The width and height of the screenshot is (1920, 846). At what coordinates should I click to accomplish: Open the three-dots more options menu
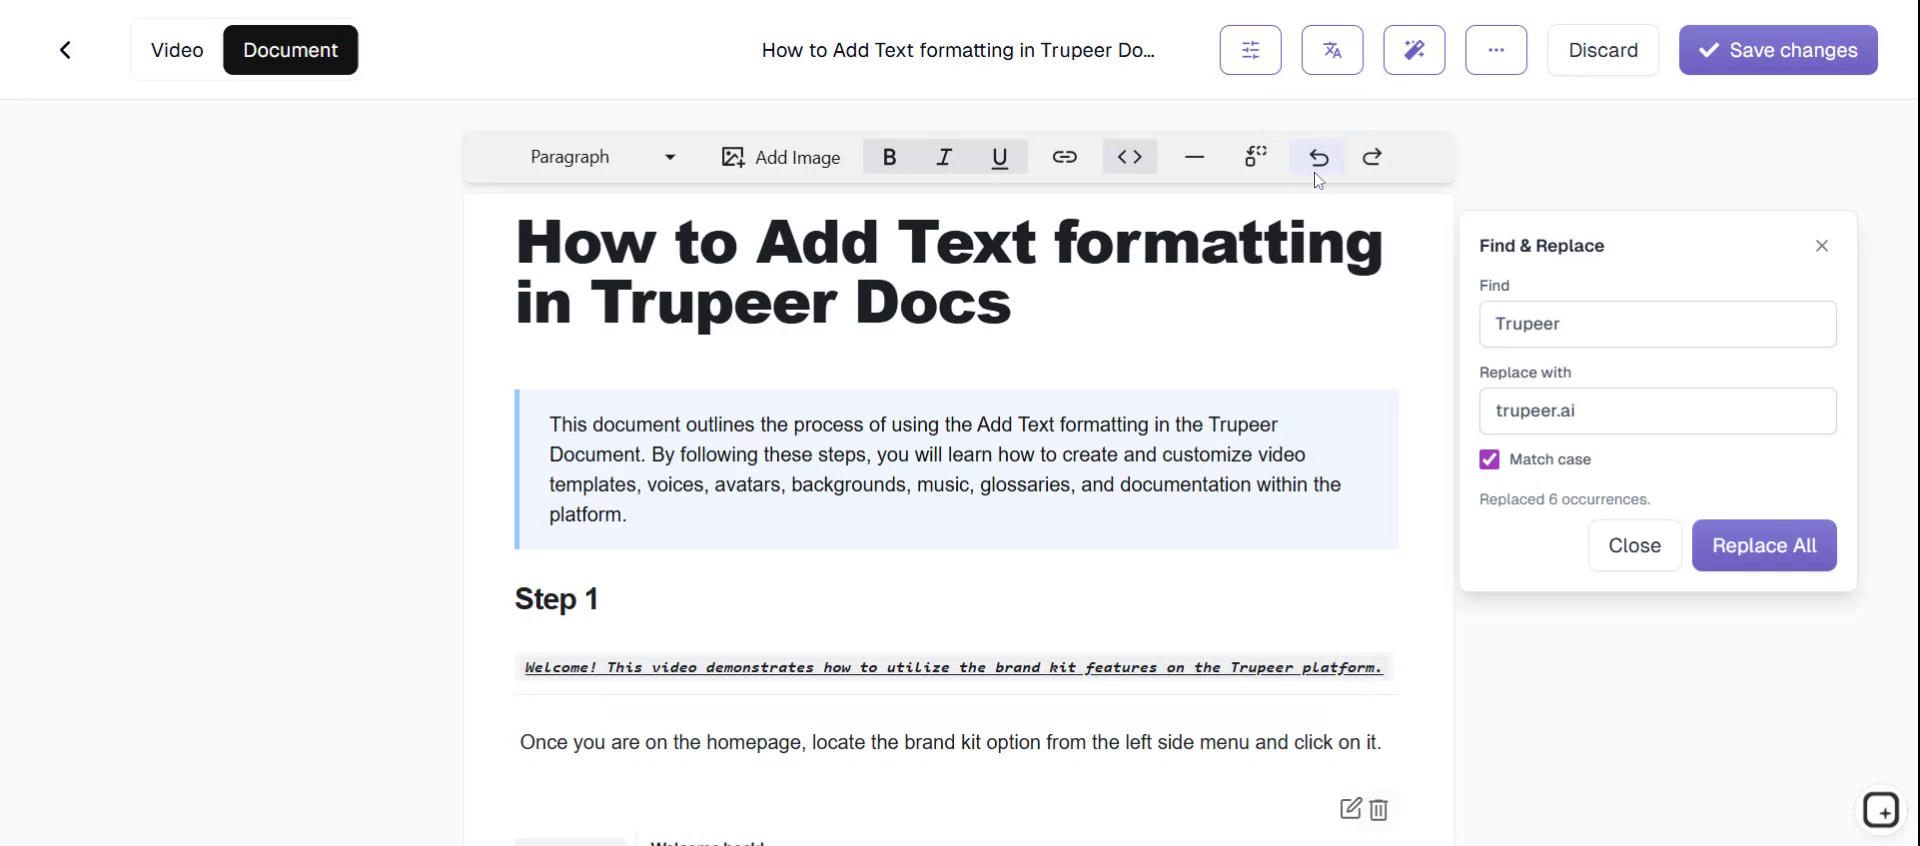tap(1496, 50)
